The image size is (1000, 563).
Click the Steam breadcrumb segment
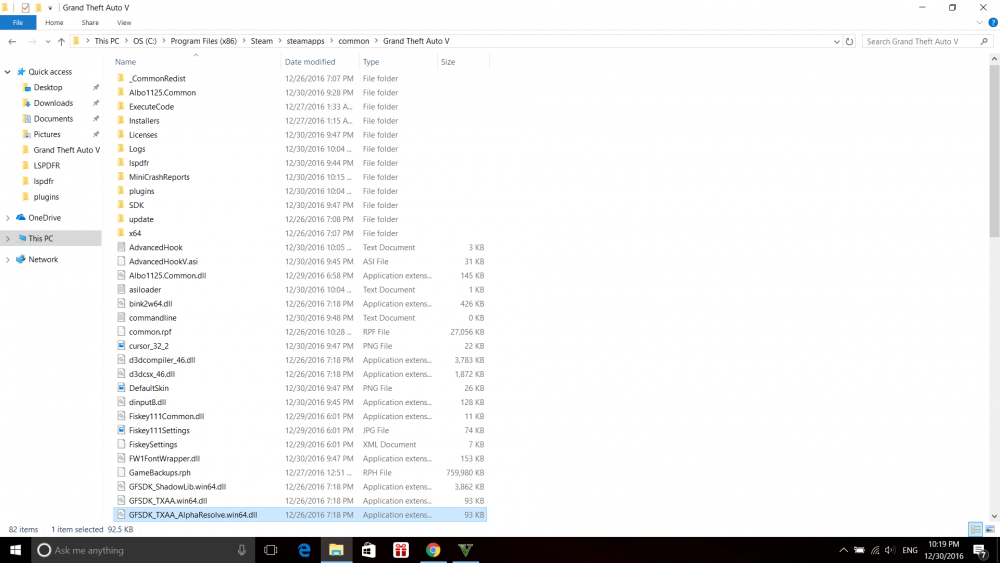tap(261, 41)
